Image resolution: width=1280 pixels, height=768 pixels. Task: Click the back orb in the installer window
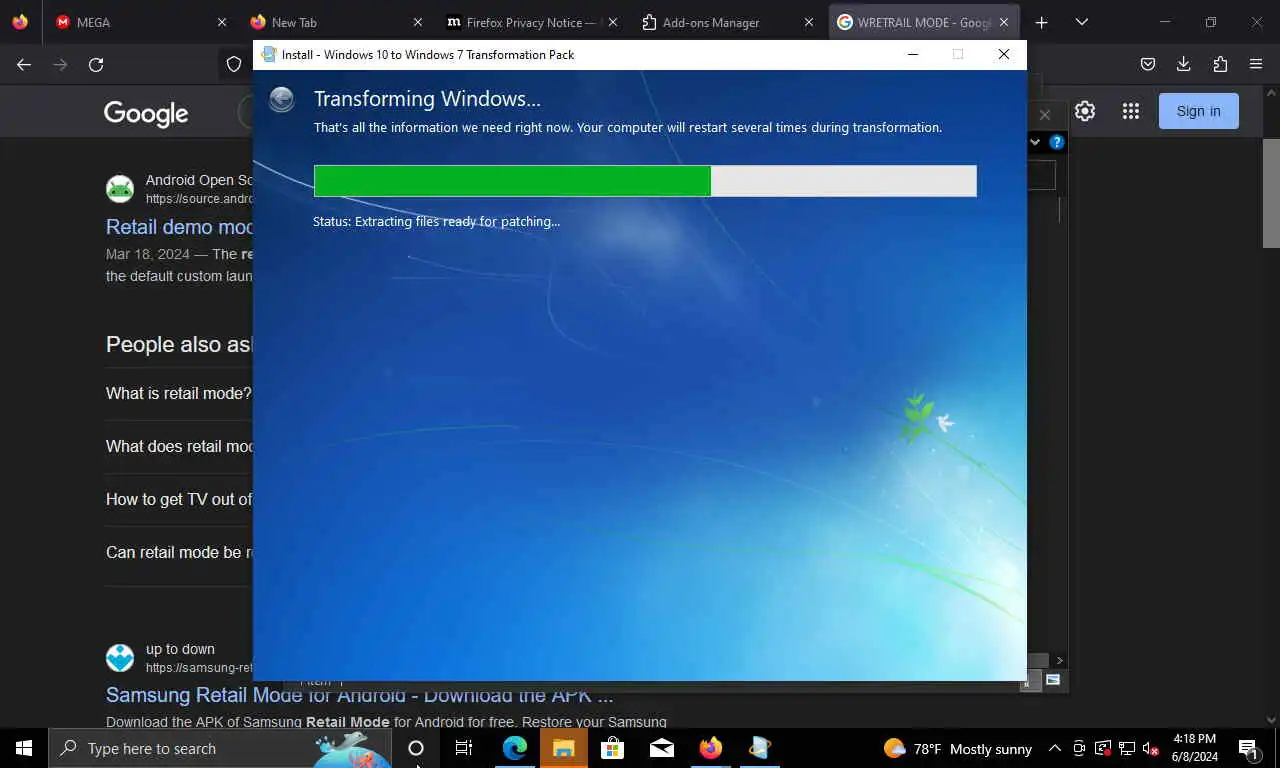click(x=282, y=99)
